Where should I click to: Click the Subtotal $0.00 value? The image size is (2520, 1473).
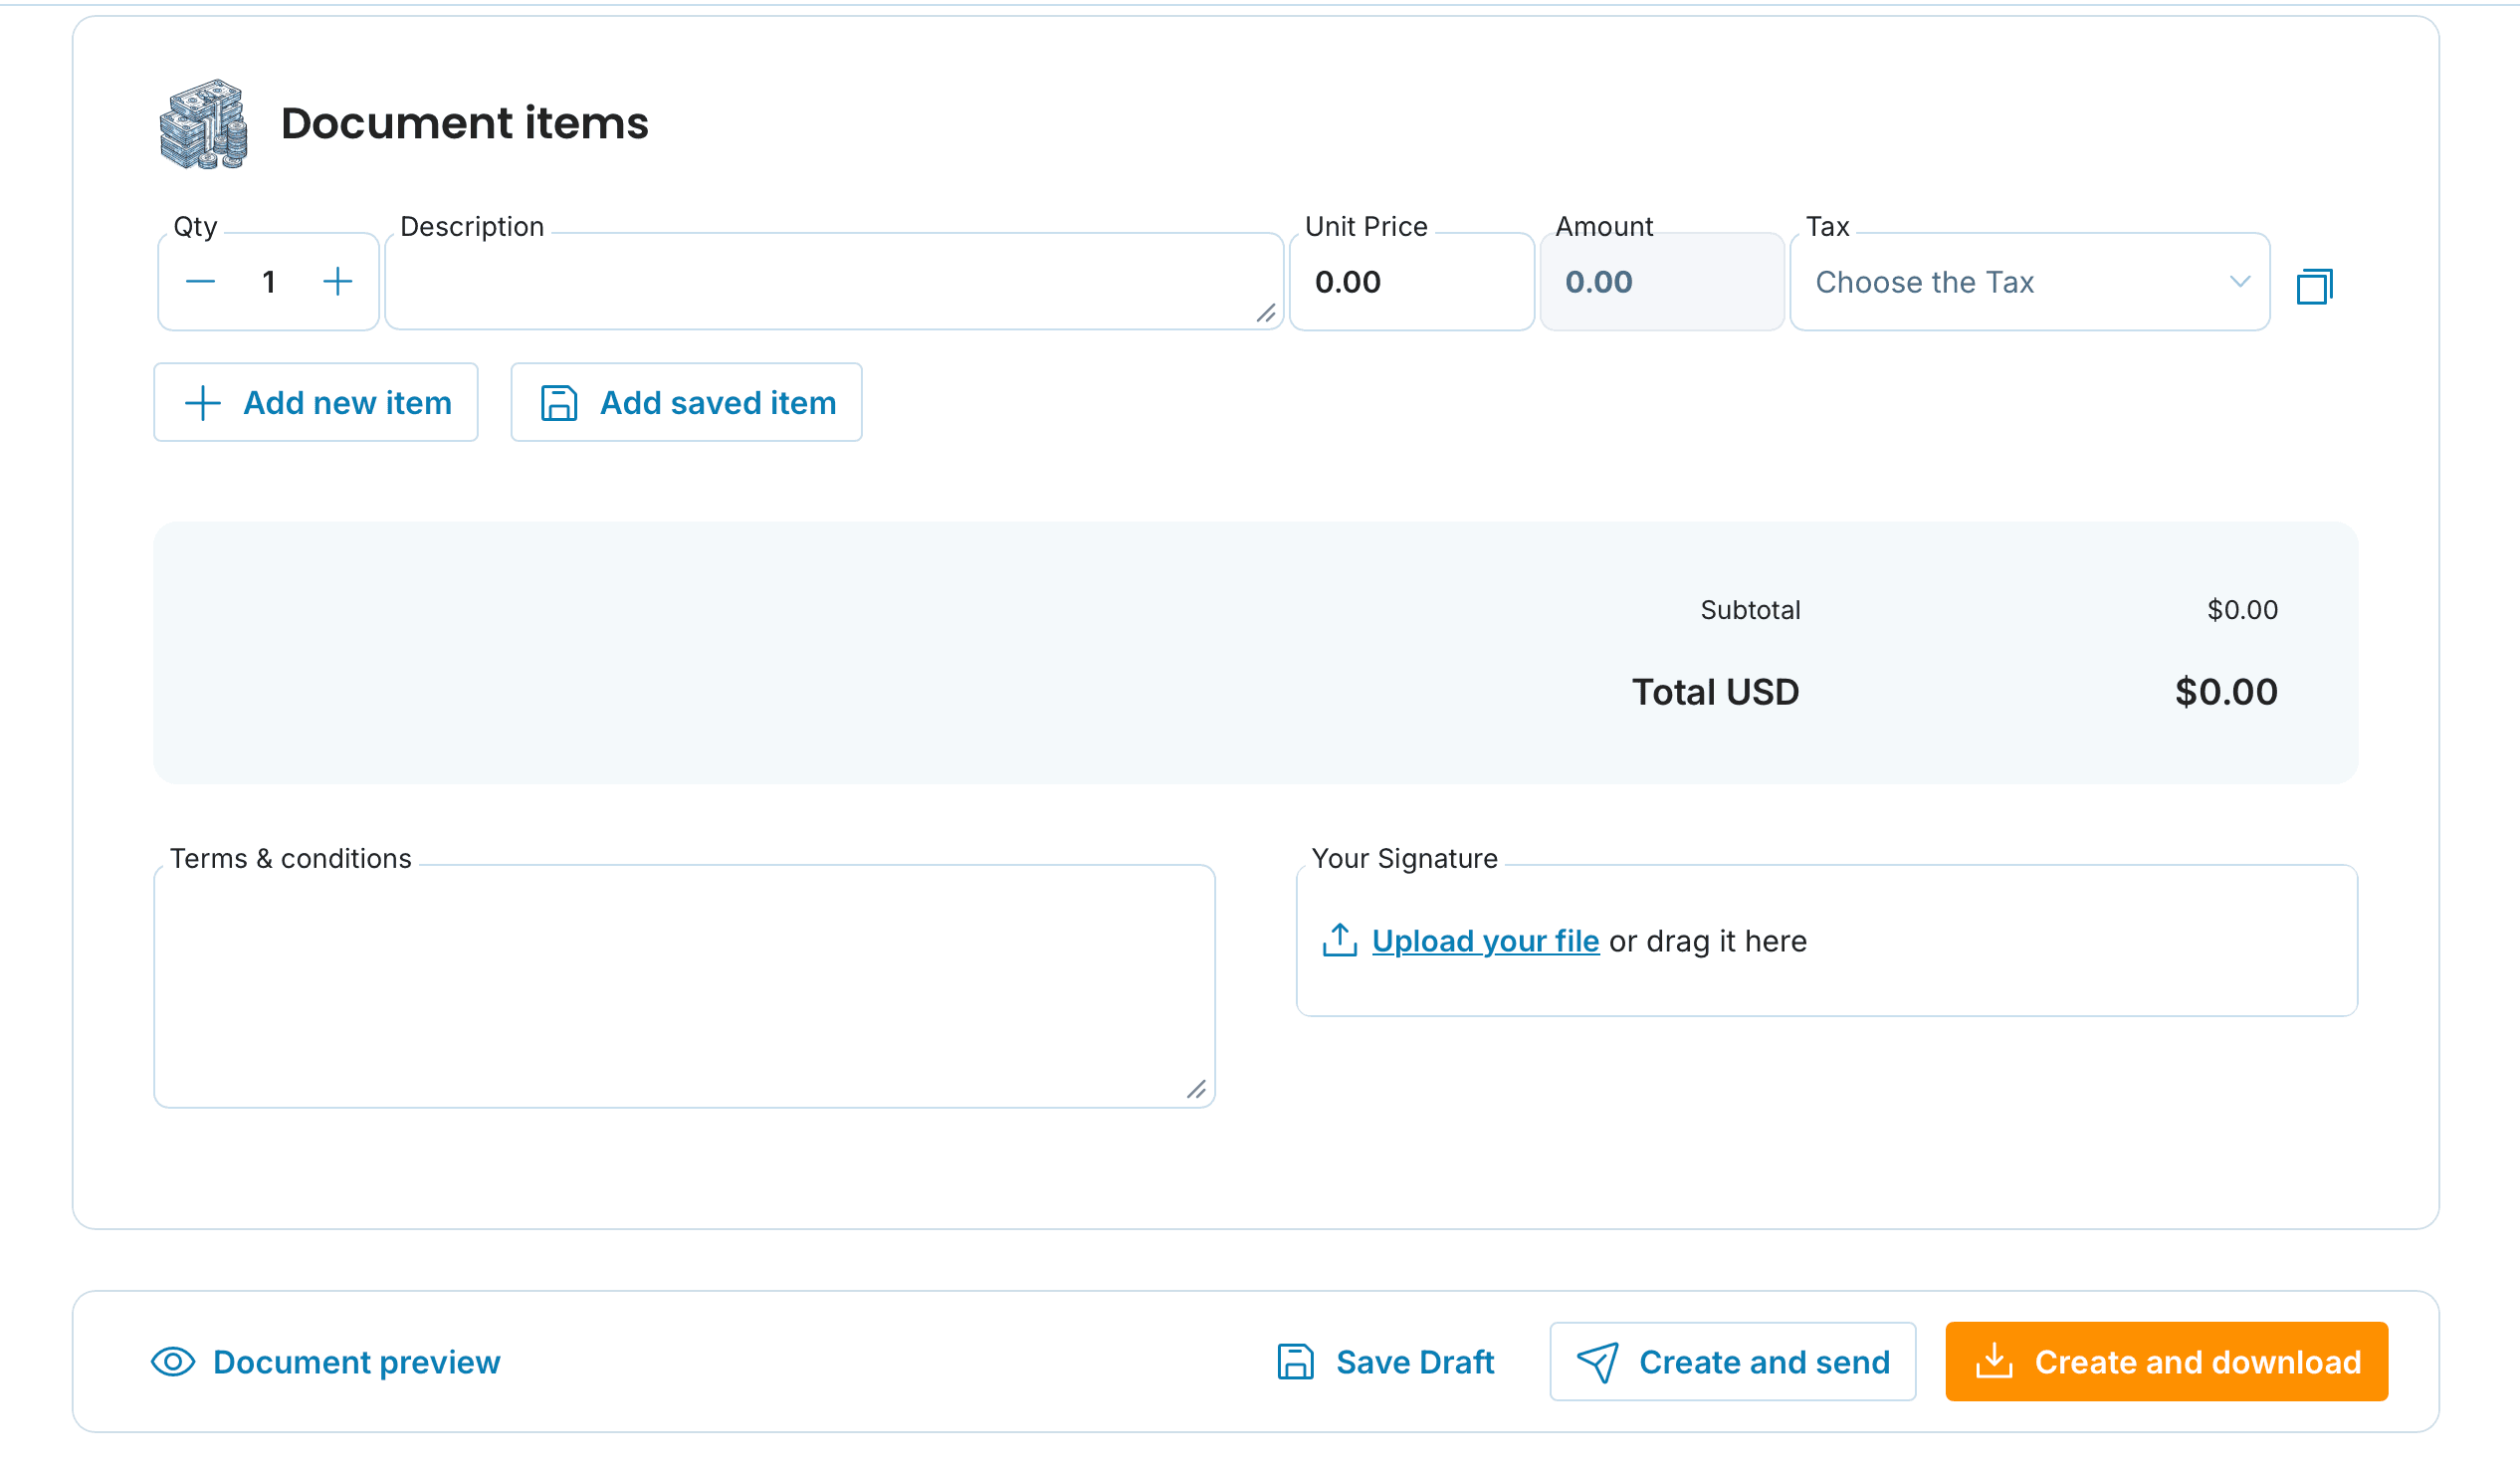(x=2242, y=610)
